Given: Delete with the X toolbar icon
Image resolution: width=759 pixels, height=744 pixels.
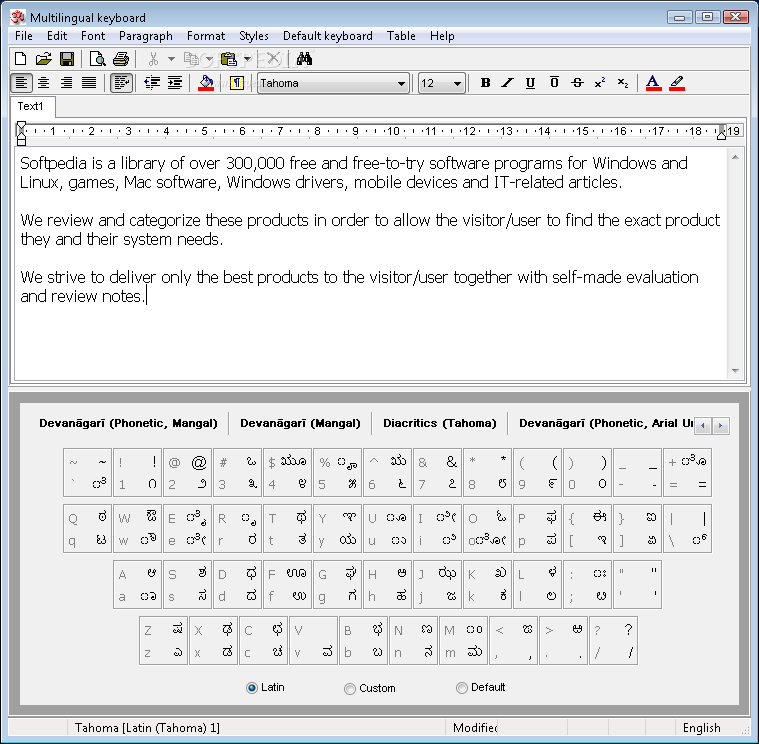Looking at the screenshot, I should (273, 59).
